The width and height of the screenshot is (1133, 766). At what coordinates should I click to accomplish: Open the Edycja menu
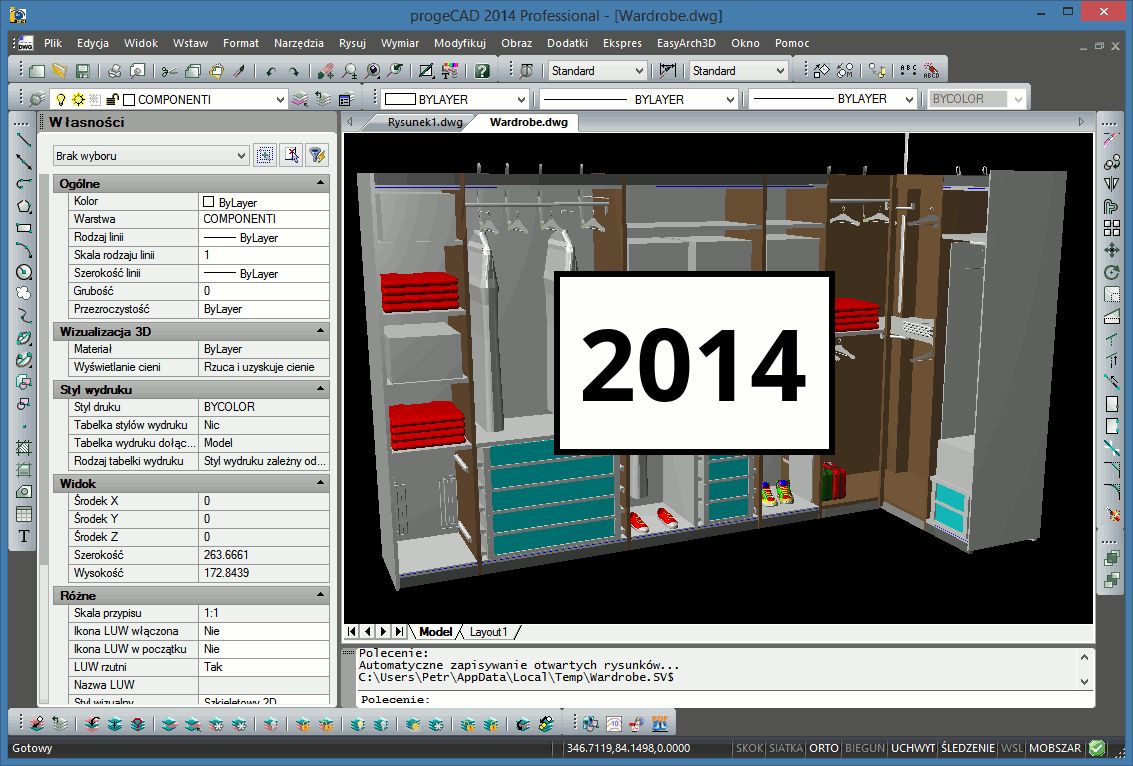pyautogui.click(x=92, y=43)
